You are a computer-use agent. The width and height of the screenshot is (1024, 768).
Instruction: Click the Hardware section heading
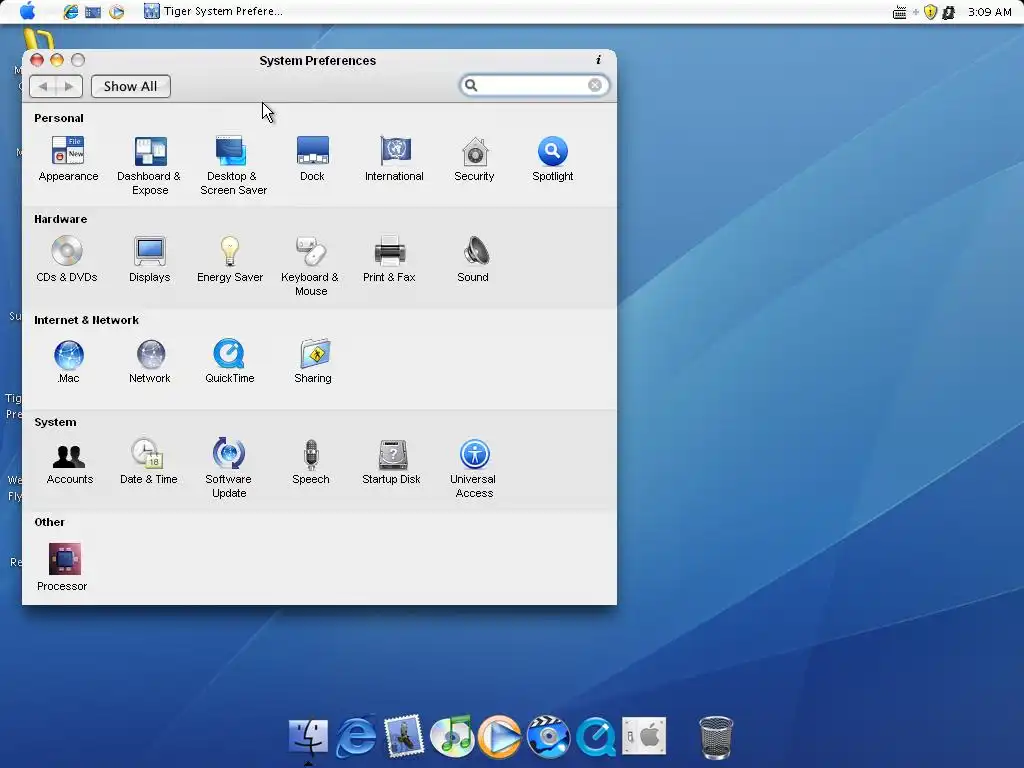[x=61, y=219]
